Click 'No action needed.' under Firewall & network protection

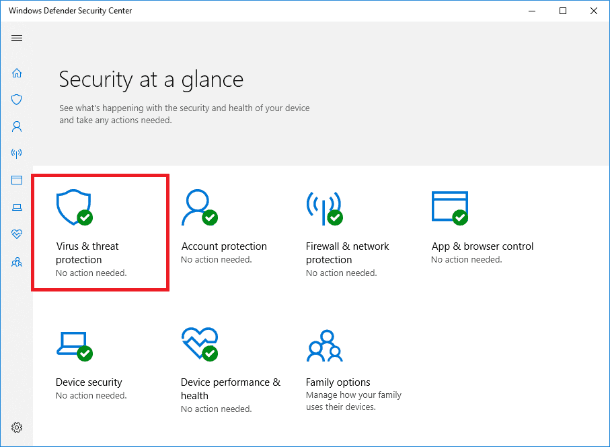pos(341,273)
